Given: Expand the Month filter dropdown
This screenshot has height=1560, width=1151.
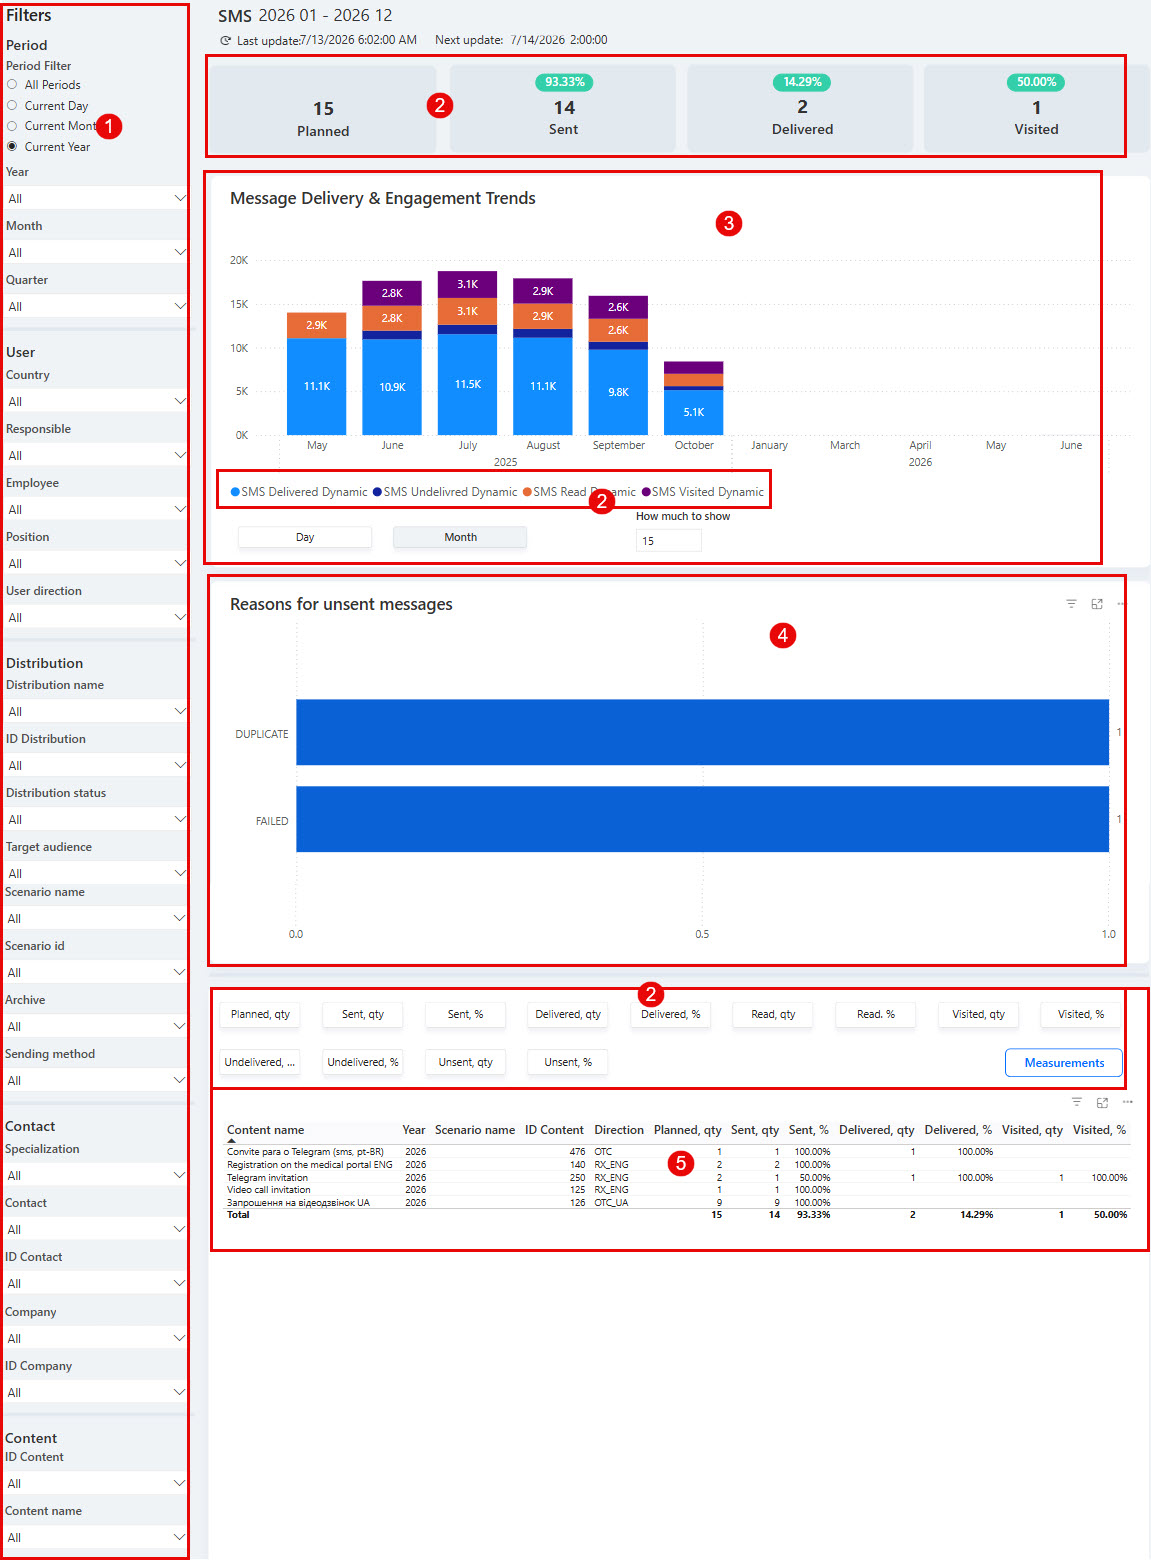Looking at the screenshot, I should (95, 252).
